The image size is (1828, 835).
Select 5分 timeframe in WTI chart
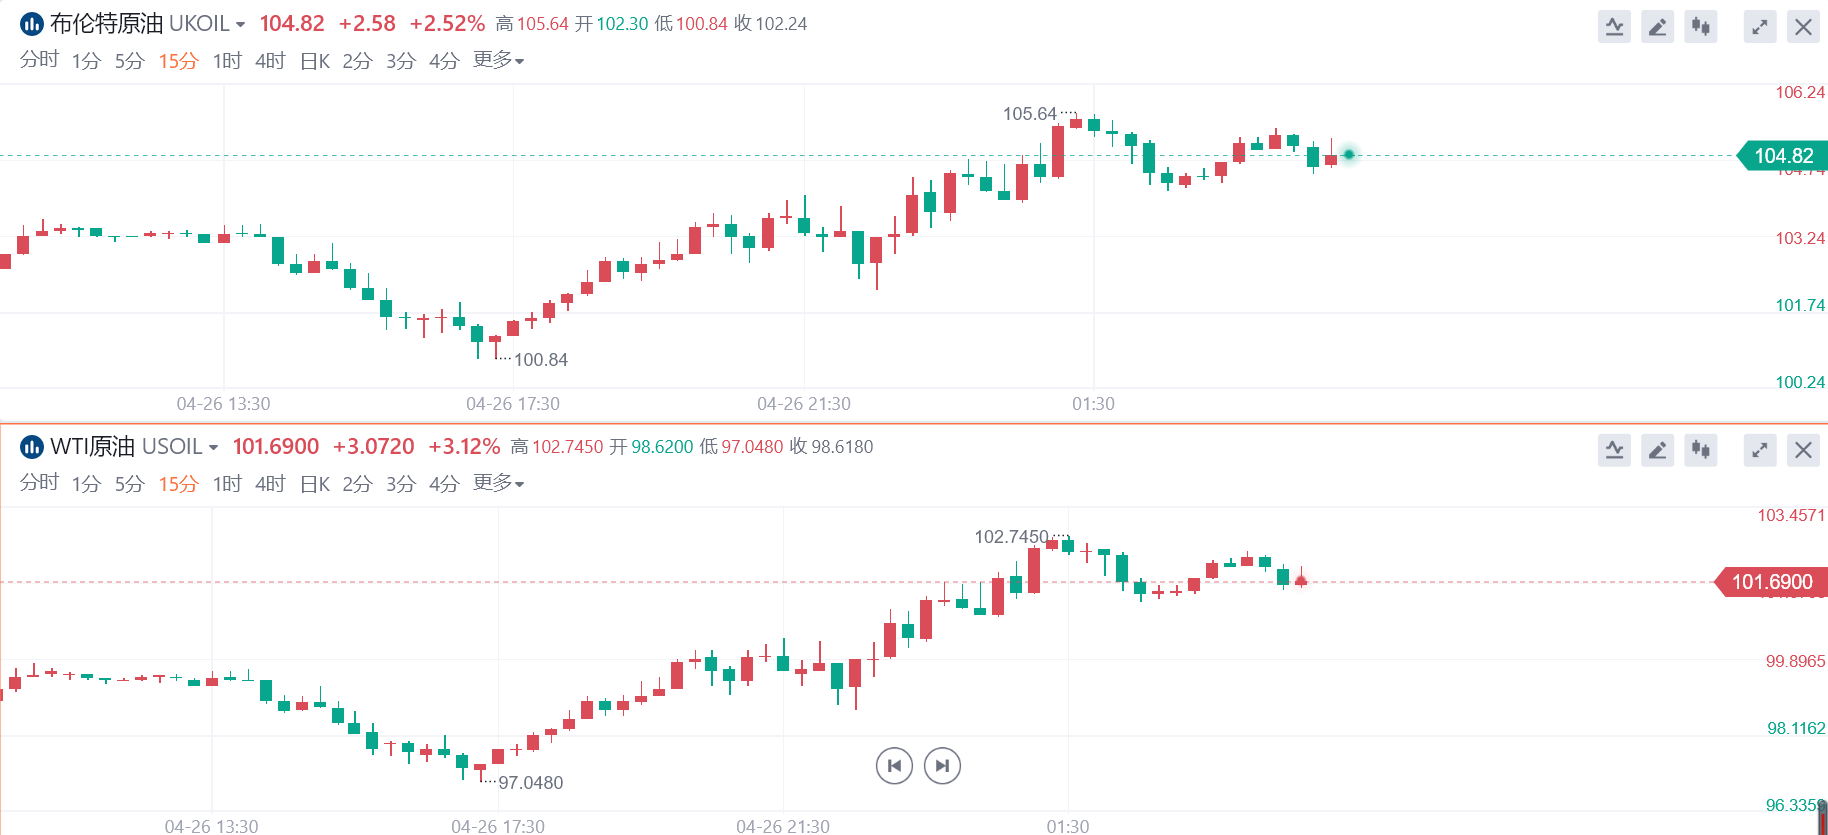tap(130, 484)
